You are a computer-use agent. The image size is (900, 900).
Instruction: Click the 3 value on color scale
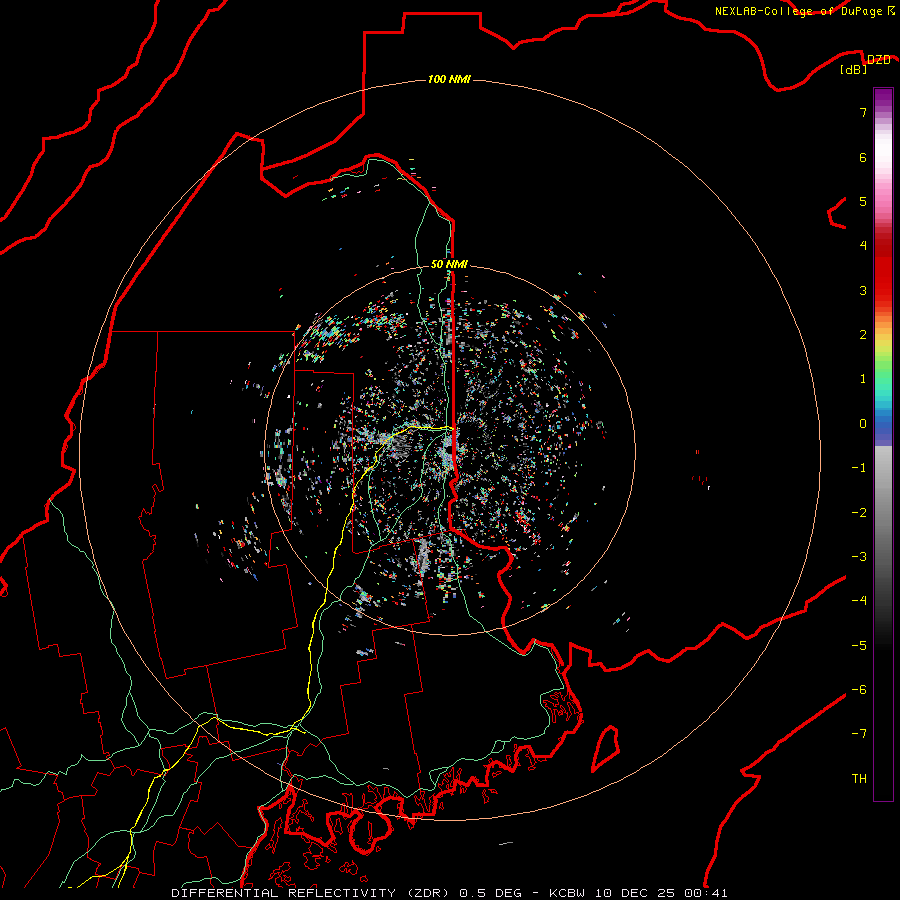coord(863,290)
